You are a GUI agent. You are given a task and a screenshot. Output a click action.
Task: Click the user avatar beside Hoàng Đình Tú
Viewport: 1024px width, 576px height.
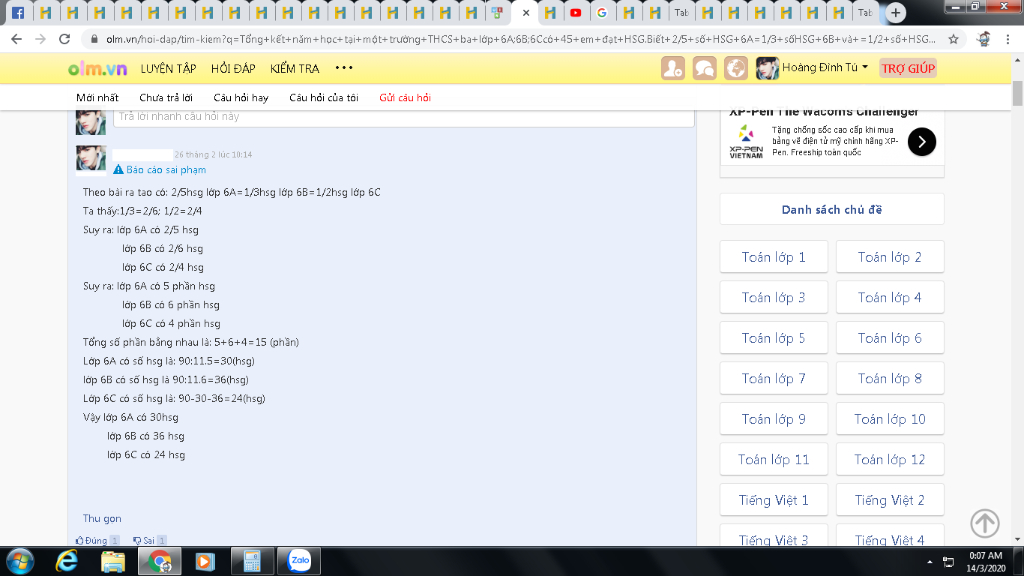click(x=767, y=68)
